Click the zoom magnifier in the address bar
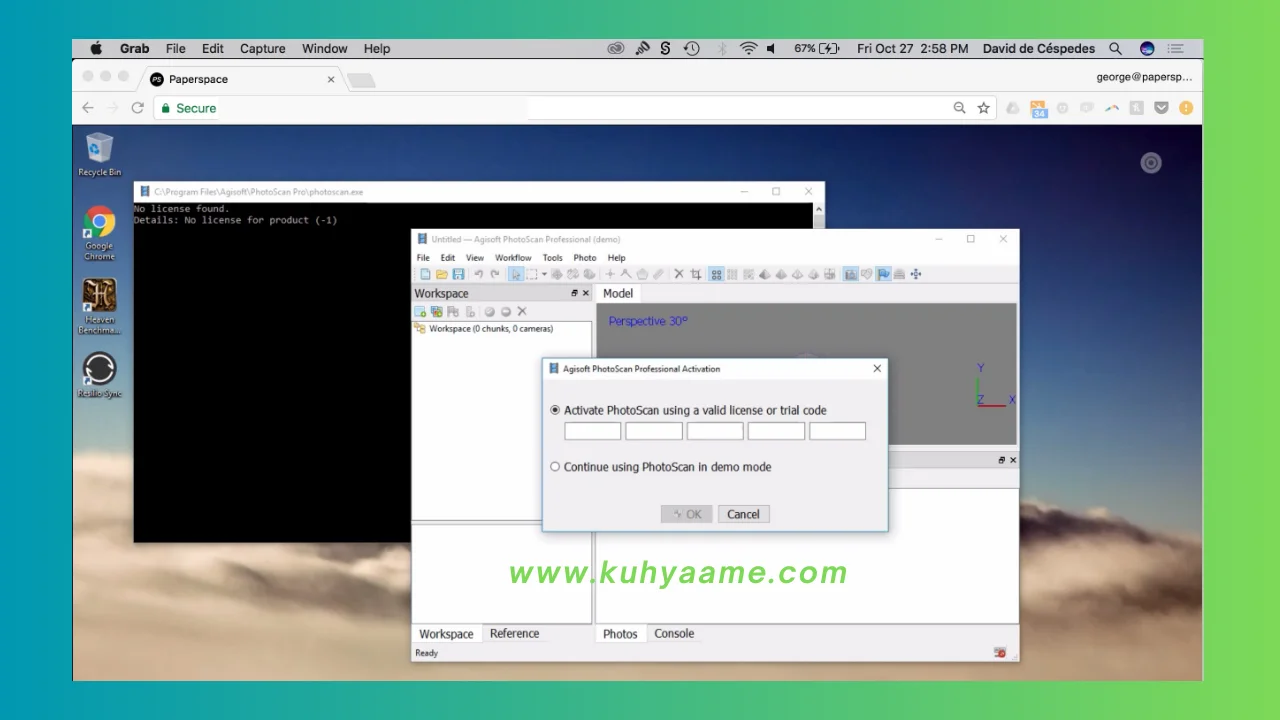Viewport: 1280px width, 720px height. coord(959,108)
